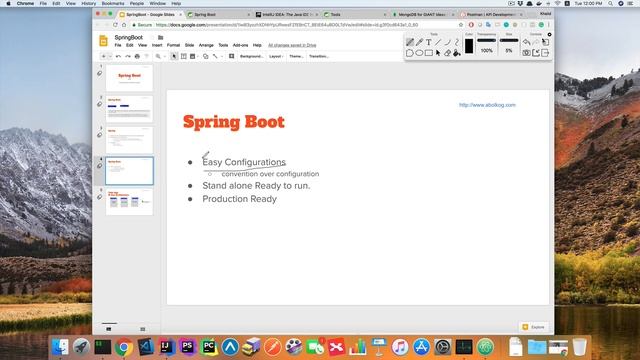Redo annotation in palette controls
Viewport: 640px width, 360px height.
[536, 42]
